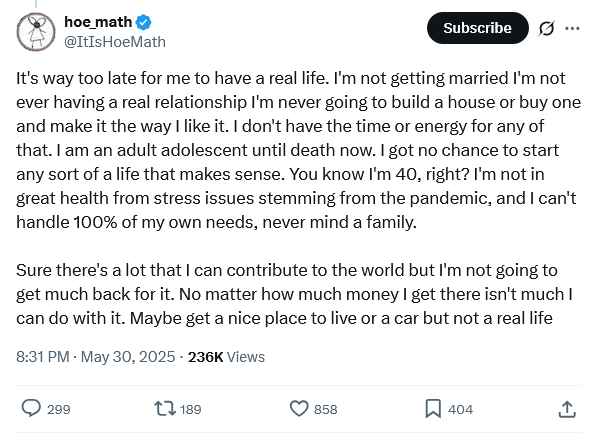This screenshot has width=598, height=433.
Task: Repost using the retweet arrows icon
Action: [x=165, y=409]
